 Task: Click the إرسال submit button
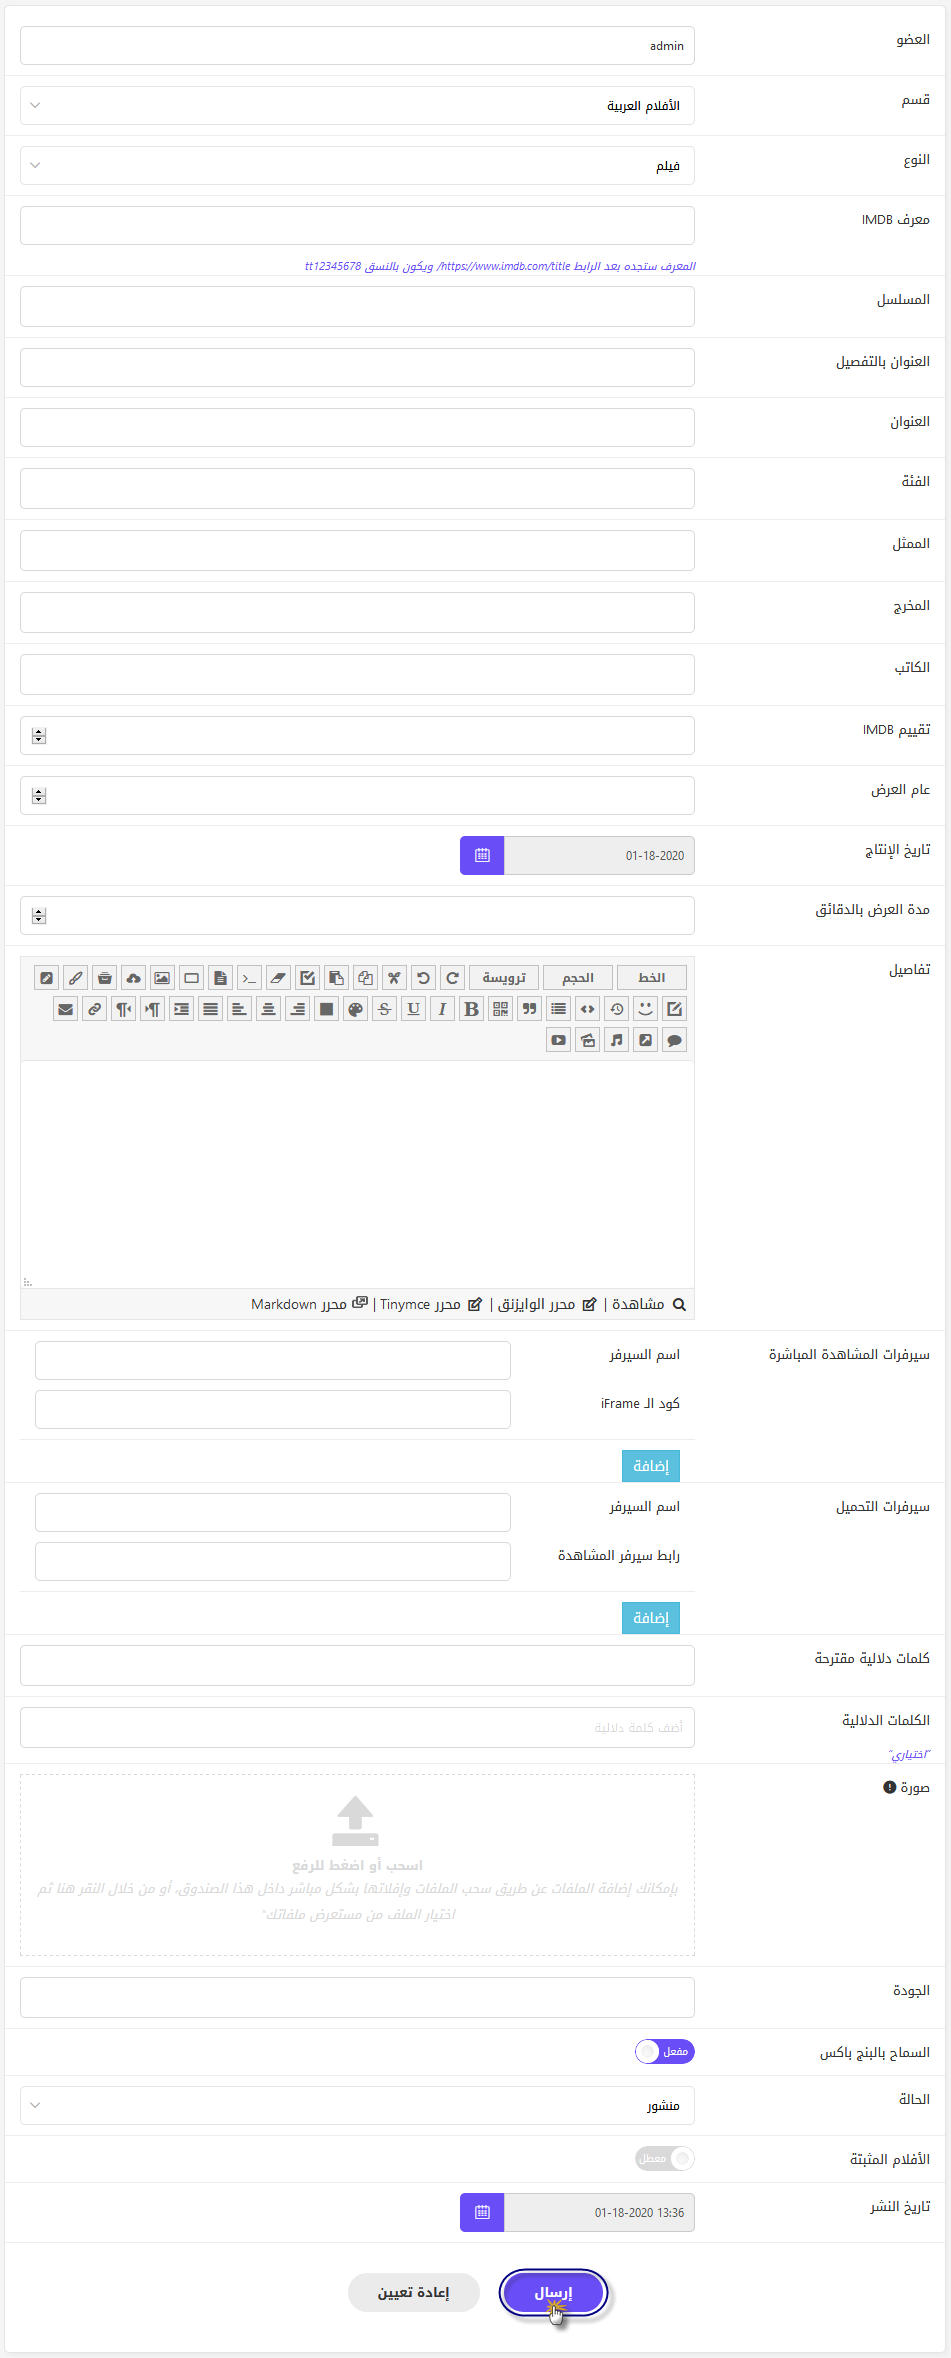pos(553,2293)
